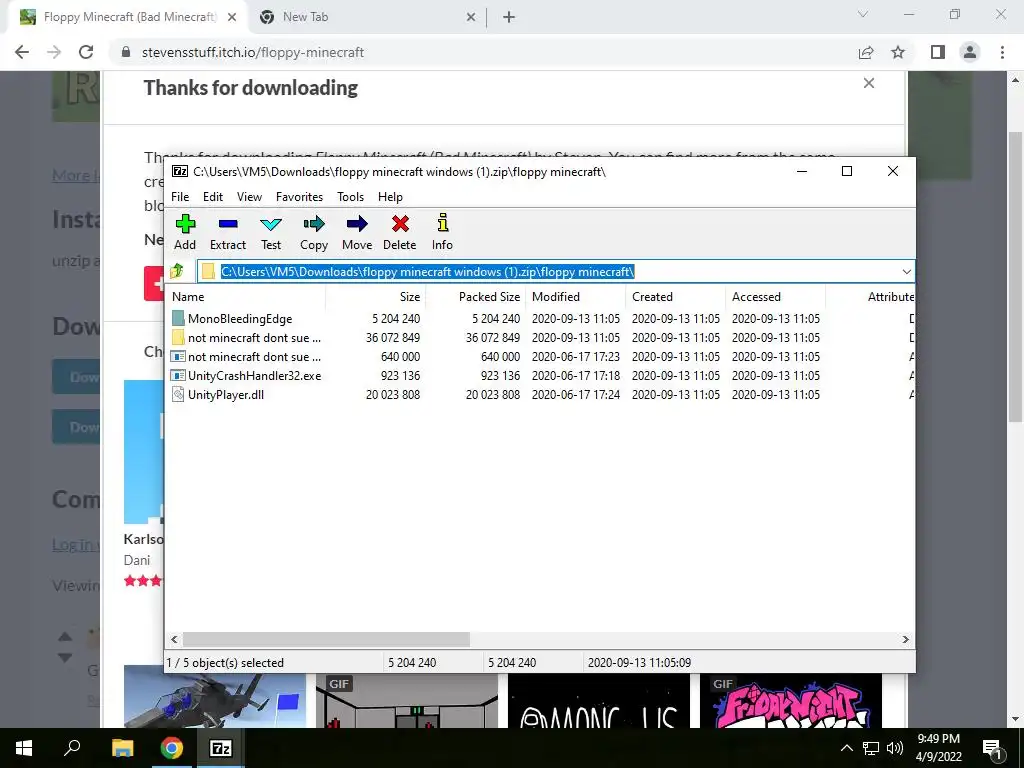The height and width of the screenshot is (768, 1024).
Task: Open the File menu in 7-Zip
Action: click(x=180, y=197)
